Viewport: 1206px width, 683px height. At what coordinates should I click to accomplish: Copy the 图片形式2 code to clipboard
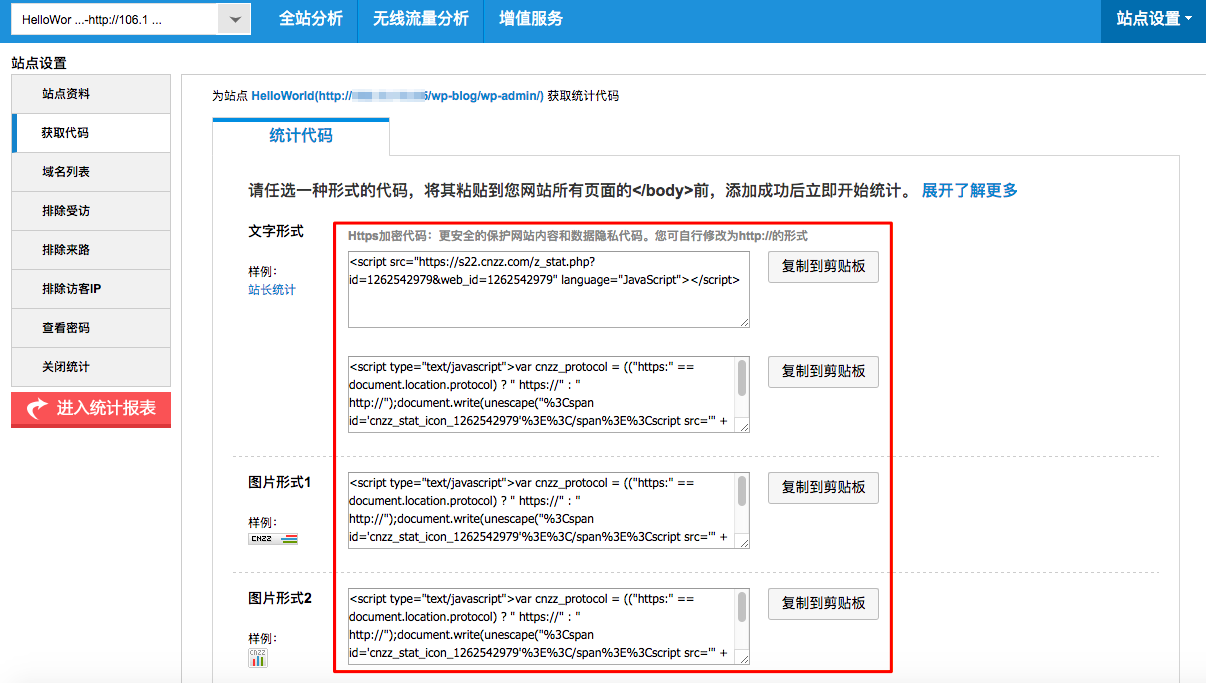coord(823,604)
